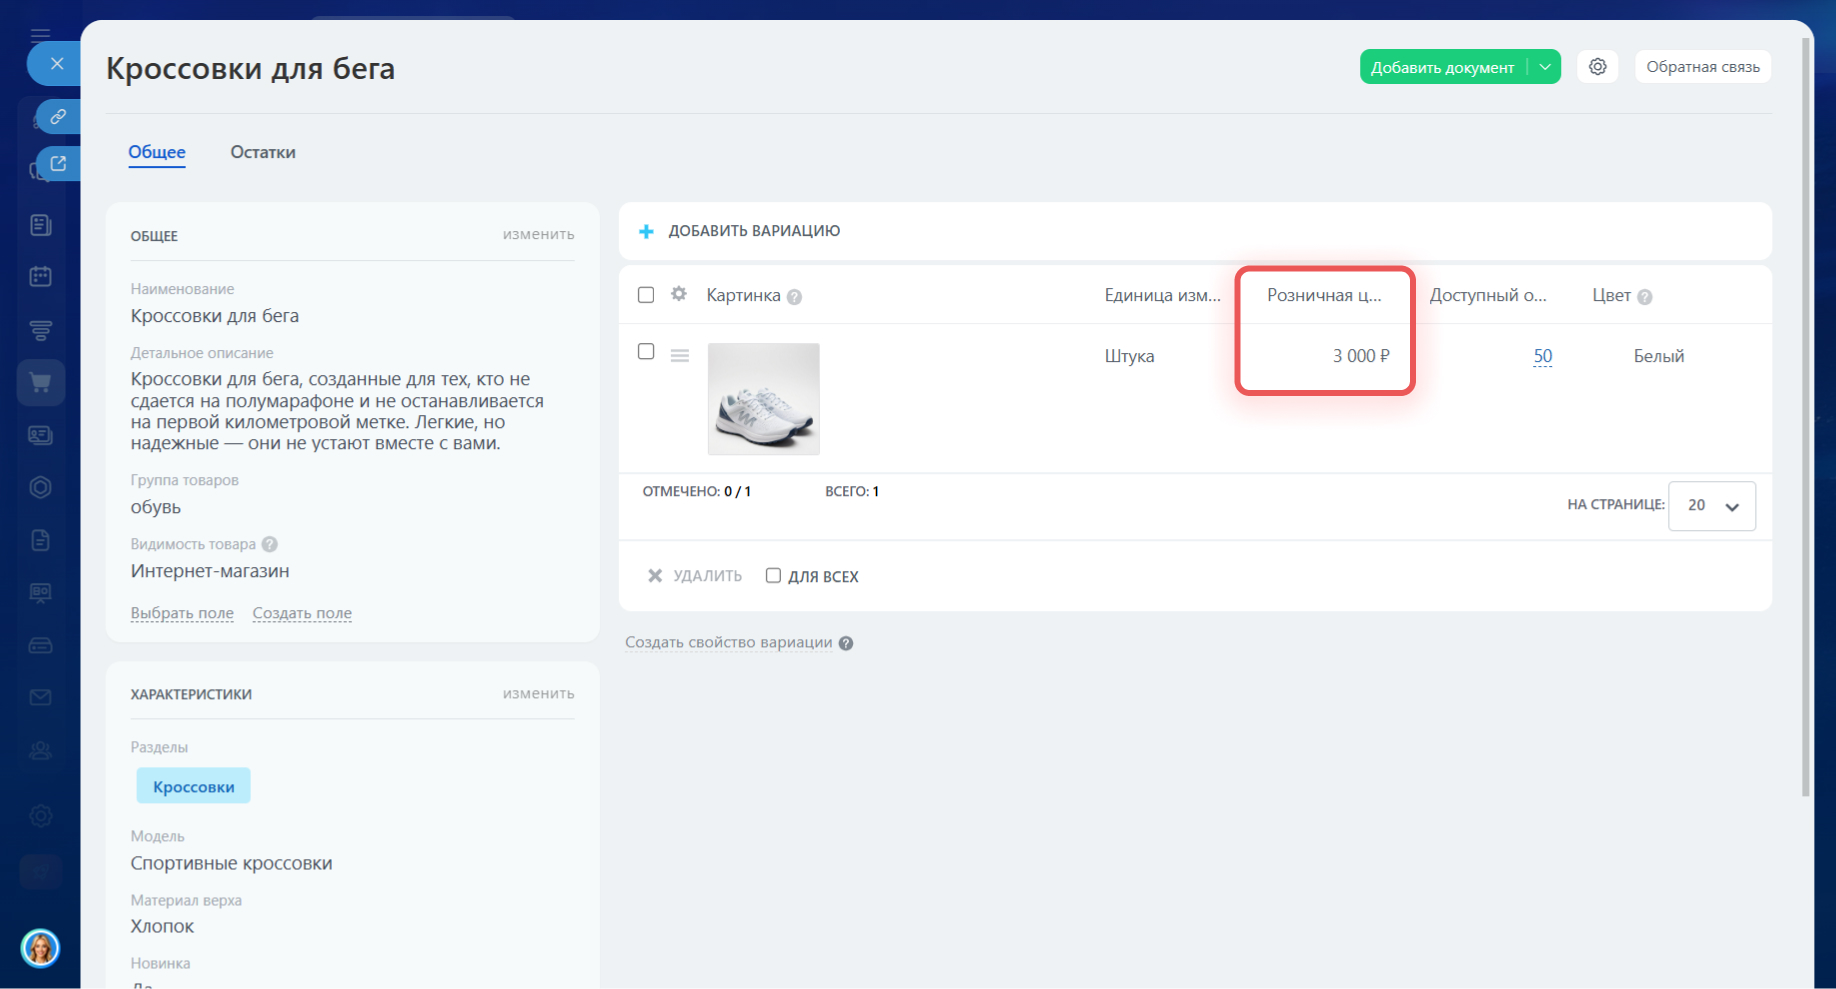Expand the Добавить документ dropdown arrow
The width and height of the screenshot is (1836, 989).
click(1545, 67)
